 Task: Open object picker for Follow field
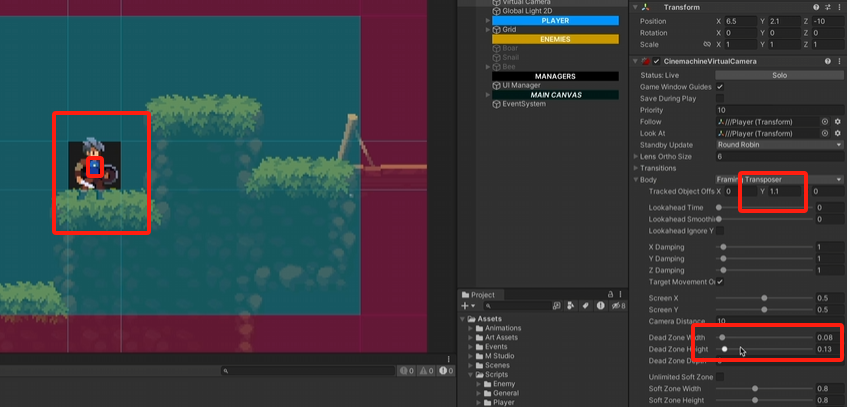pyautogui.click(x=825, y=122)
